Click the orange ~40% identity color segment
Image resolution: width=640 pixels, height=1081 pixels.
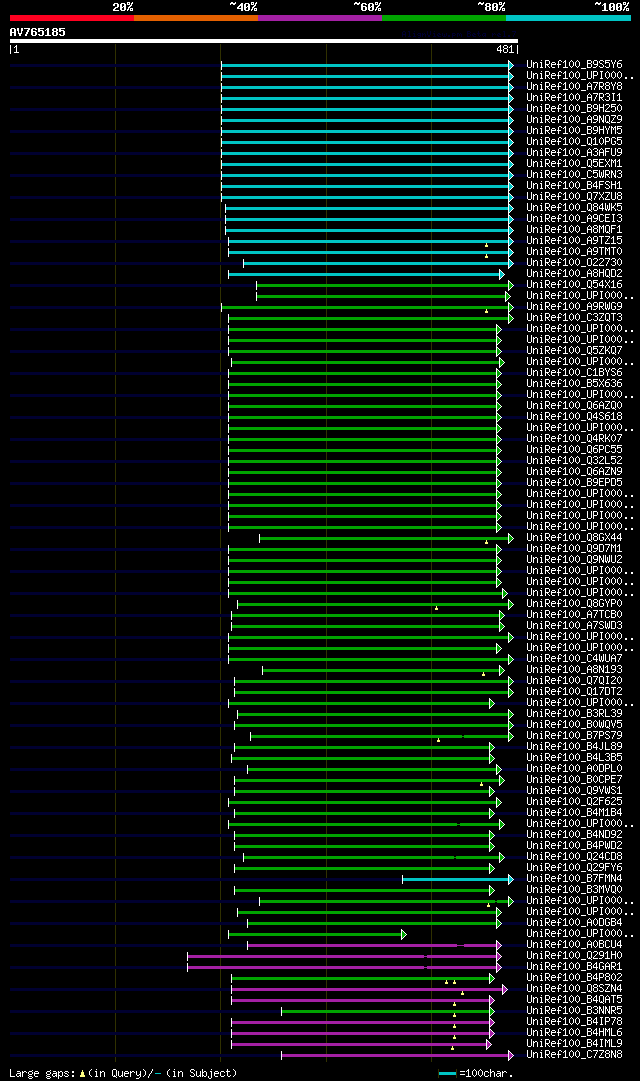[196, 18]
